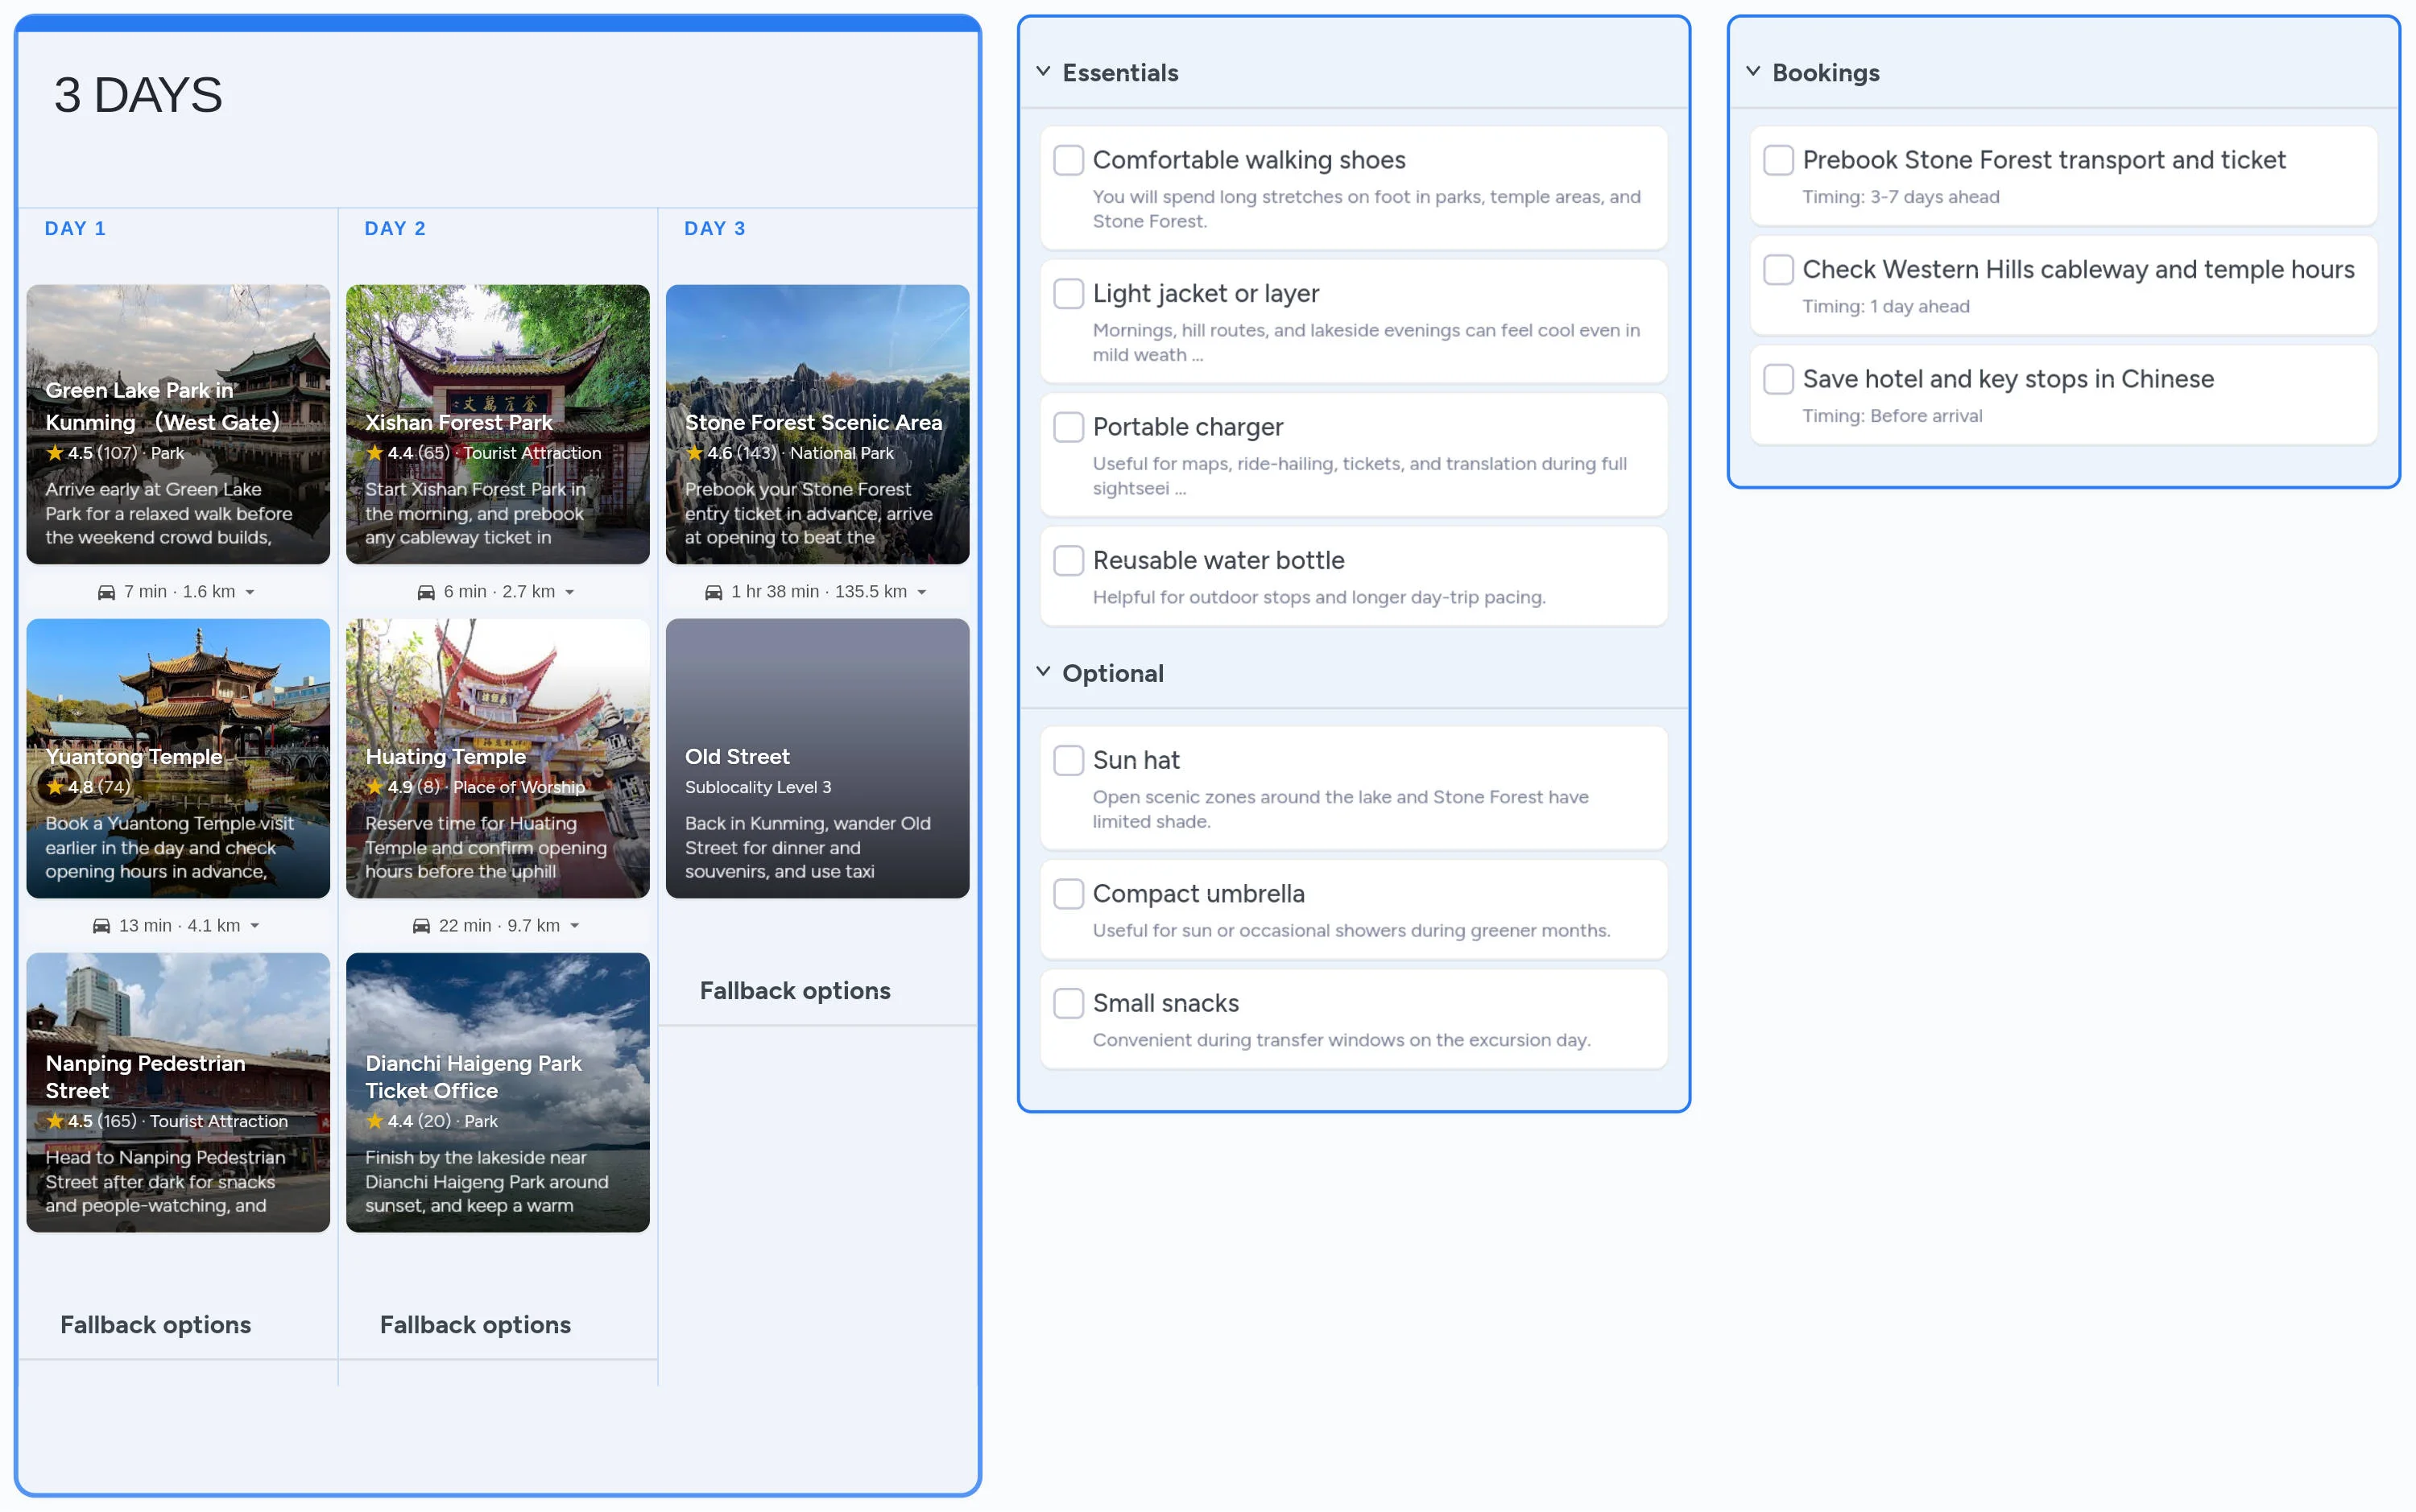Check Save hotel and key stops in Chinese
The width and height of the screenshot is (2416, 1512).
click(1778, 379)
